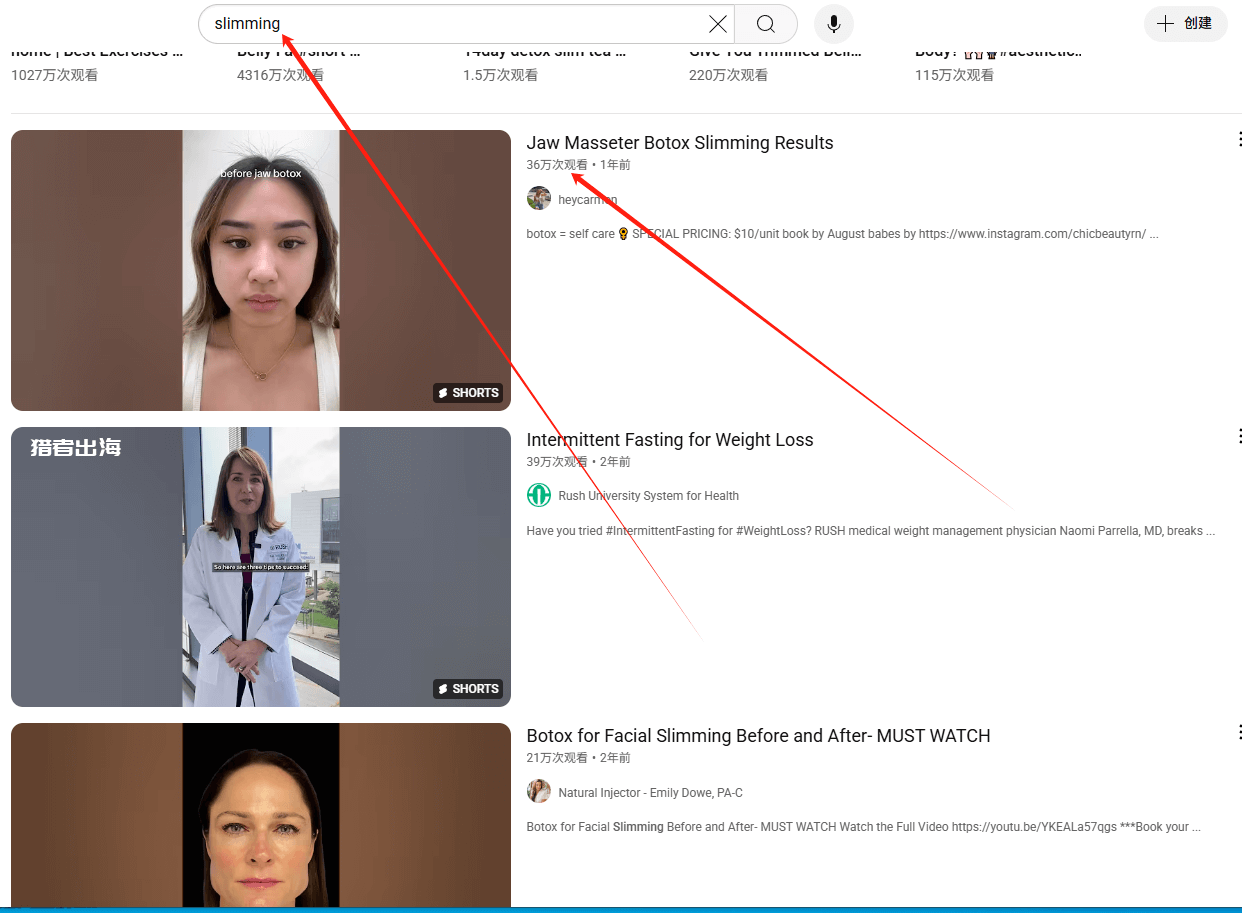Click "39万次观看 • 2年前" under Intermittent Fasting
Viewport: 1242px width, 913px height.
pyautogui.click(x=579, y=462)
